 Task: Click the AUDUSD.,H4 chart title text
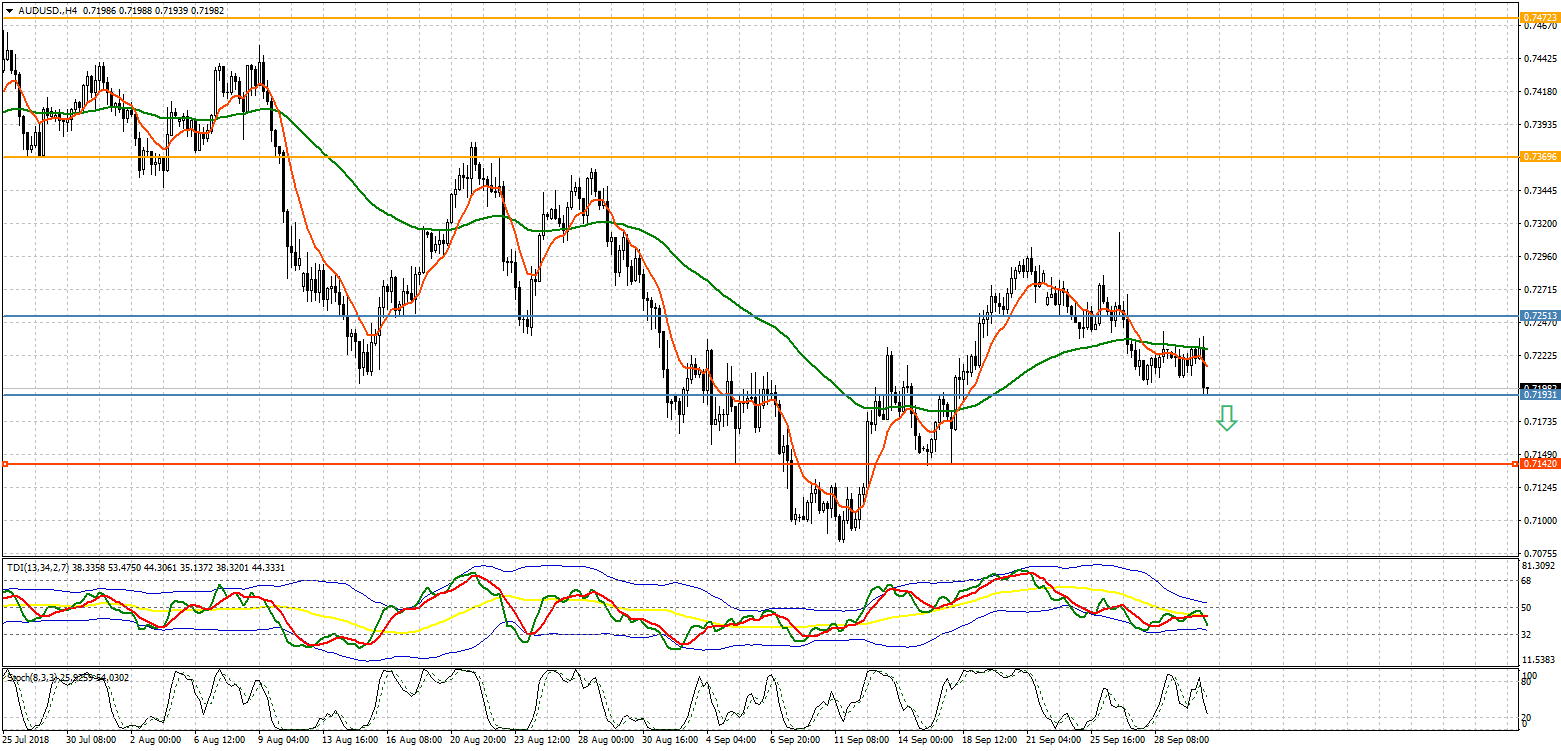[47, 9]
